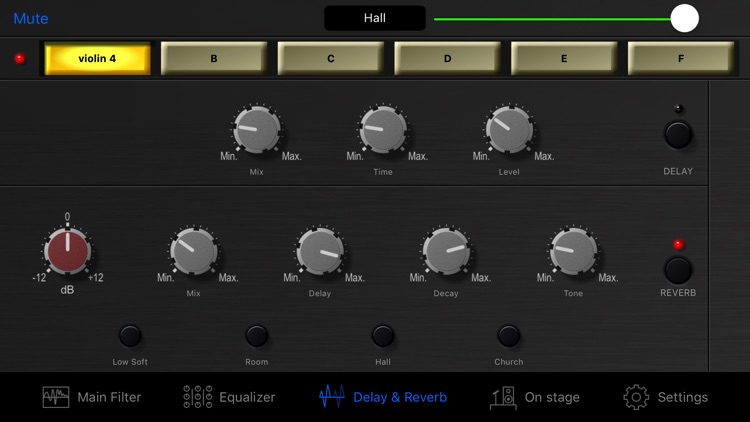Viewport: 750px width, 422px height.
Task: Choose the Low Soft reverb type
Action: coord(130,336)
